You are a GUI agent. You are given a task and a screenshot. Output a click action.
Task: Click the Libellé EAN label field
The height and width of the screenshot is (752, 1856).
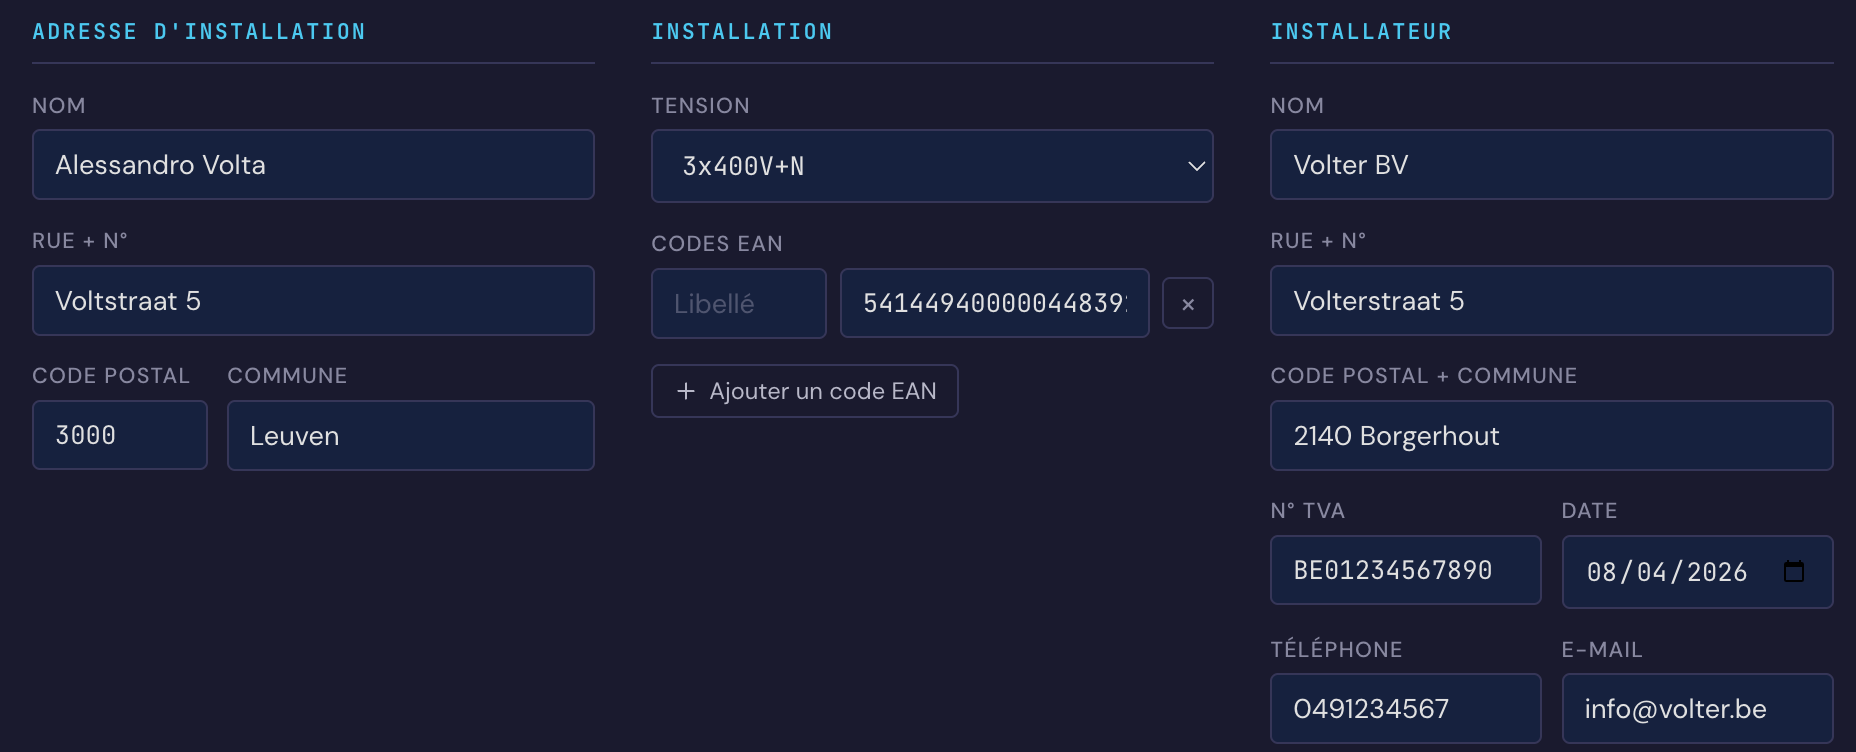coord(739,303)
